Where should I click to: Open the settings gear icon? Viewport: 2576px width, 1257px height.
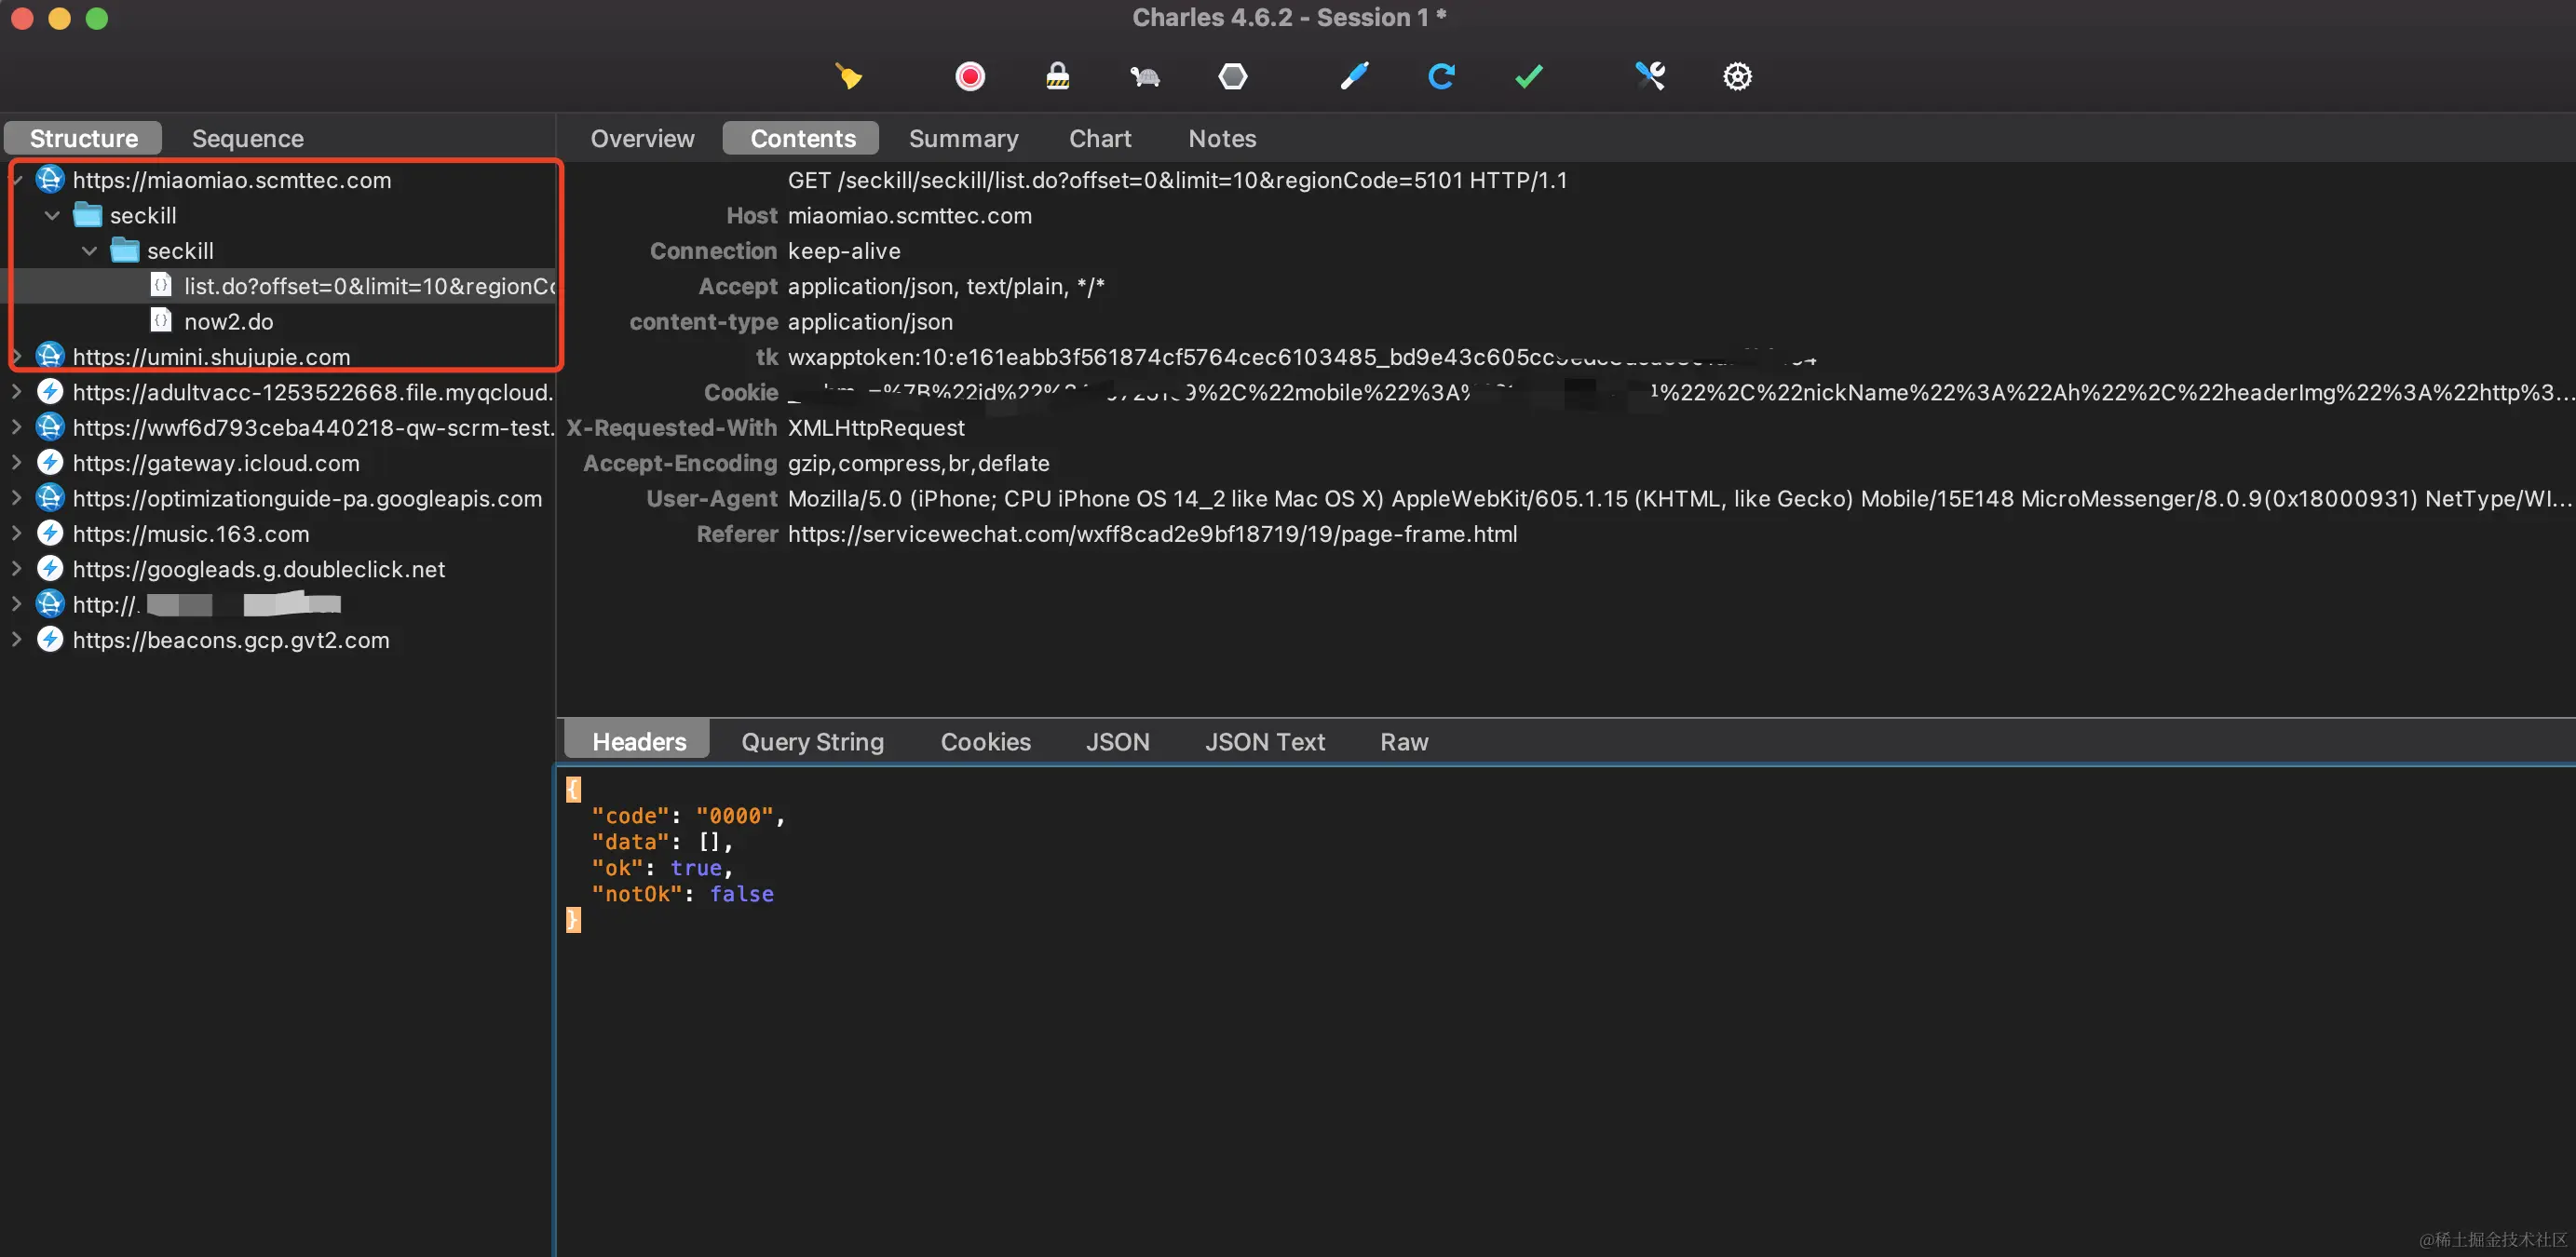(1737, 76)
